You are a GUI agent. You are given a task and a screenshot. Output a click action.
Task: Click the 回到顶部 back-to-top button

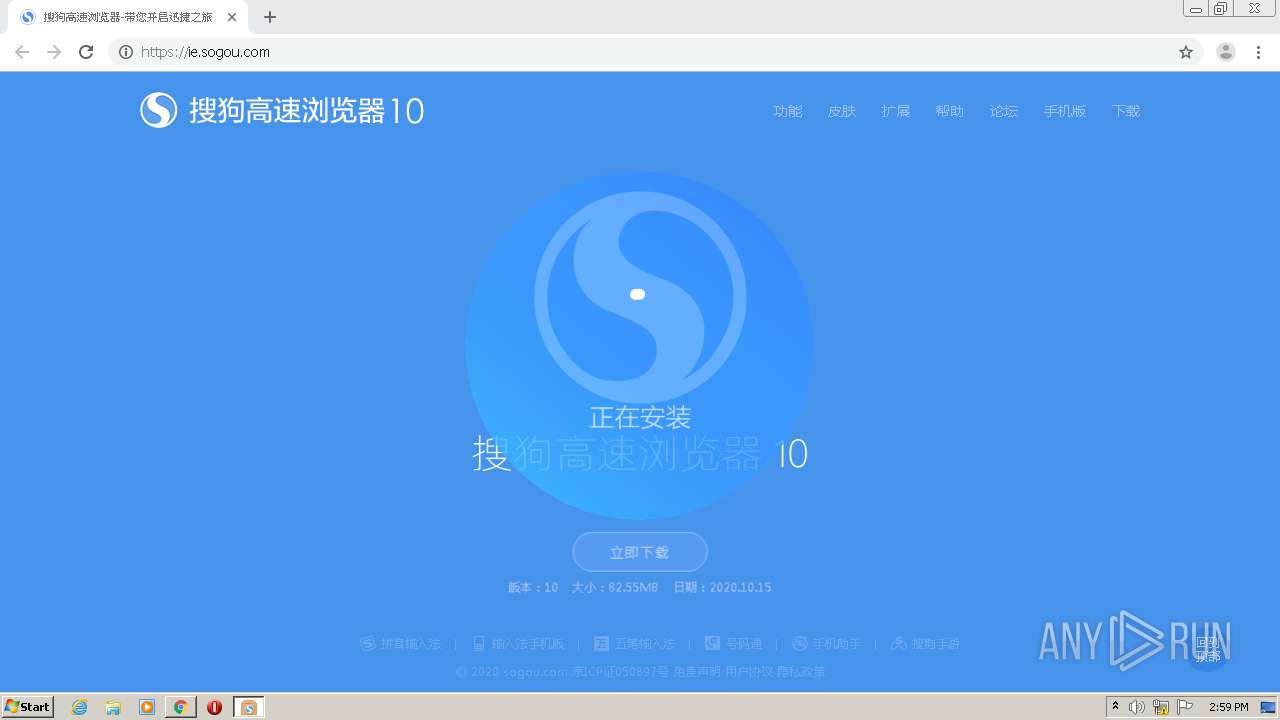pos(1207,650)
